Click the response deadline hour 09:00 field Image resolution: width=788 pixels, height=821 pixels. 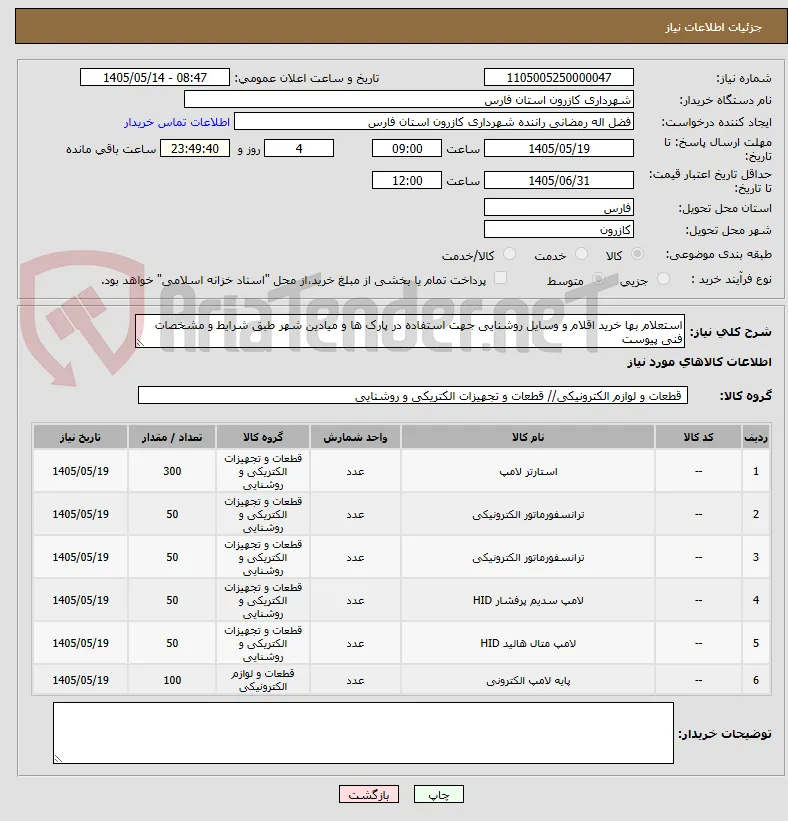coord(407,148)
